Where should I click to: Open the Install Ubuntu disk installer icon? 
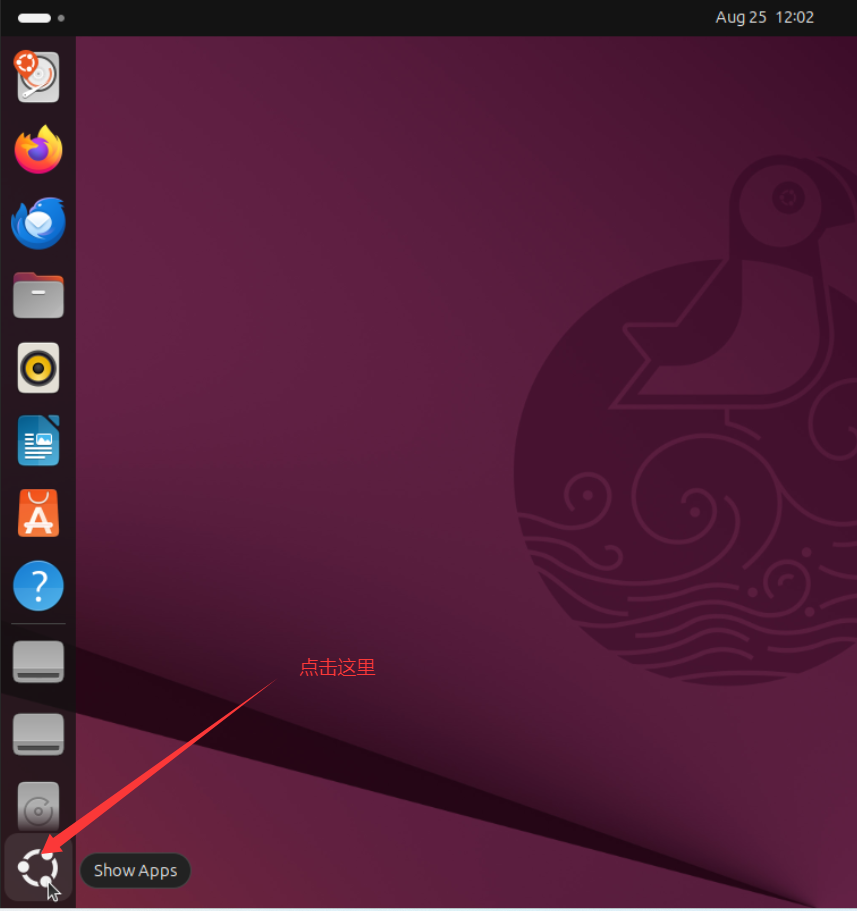pyautogui.click(x=38, y=77)
